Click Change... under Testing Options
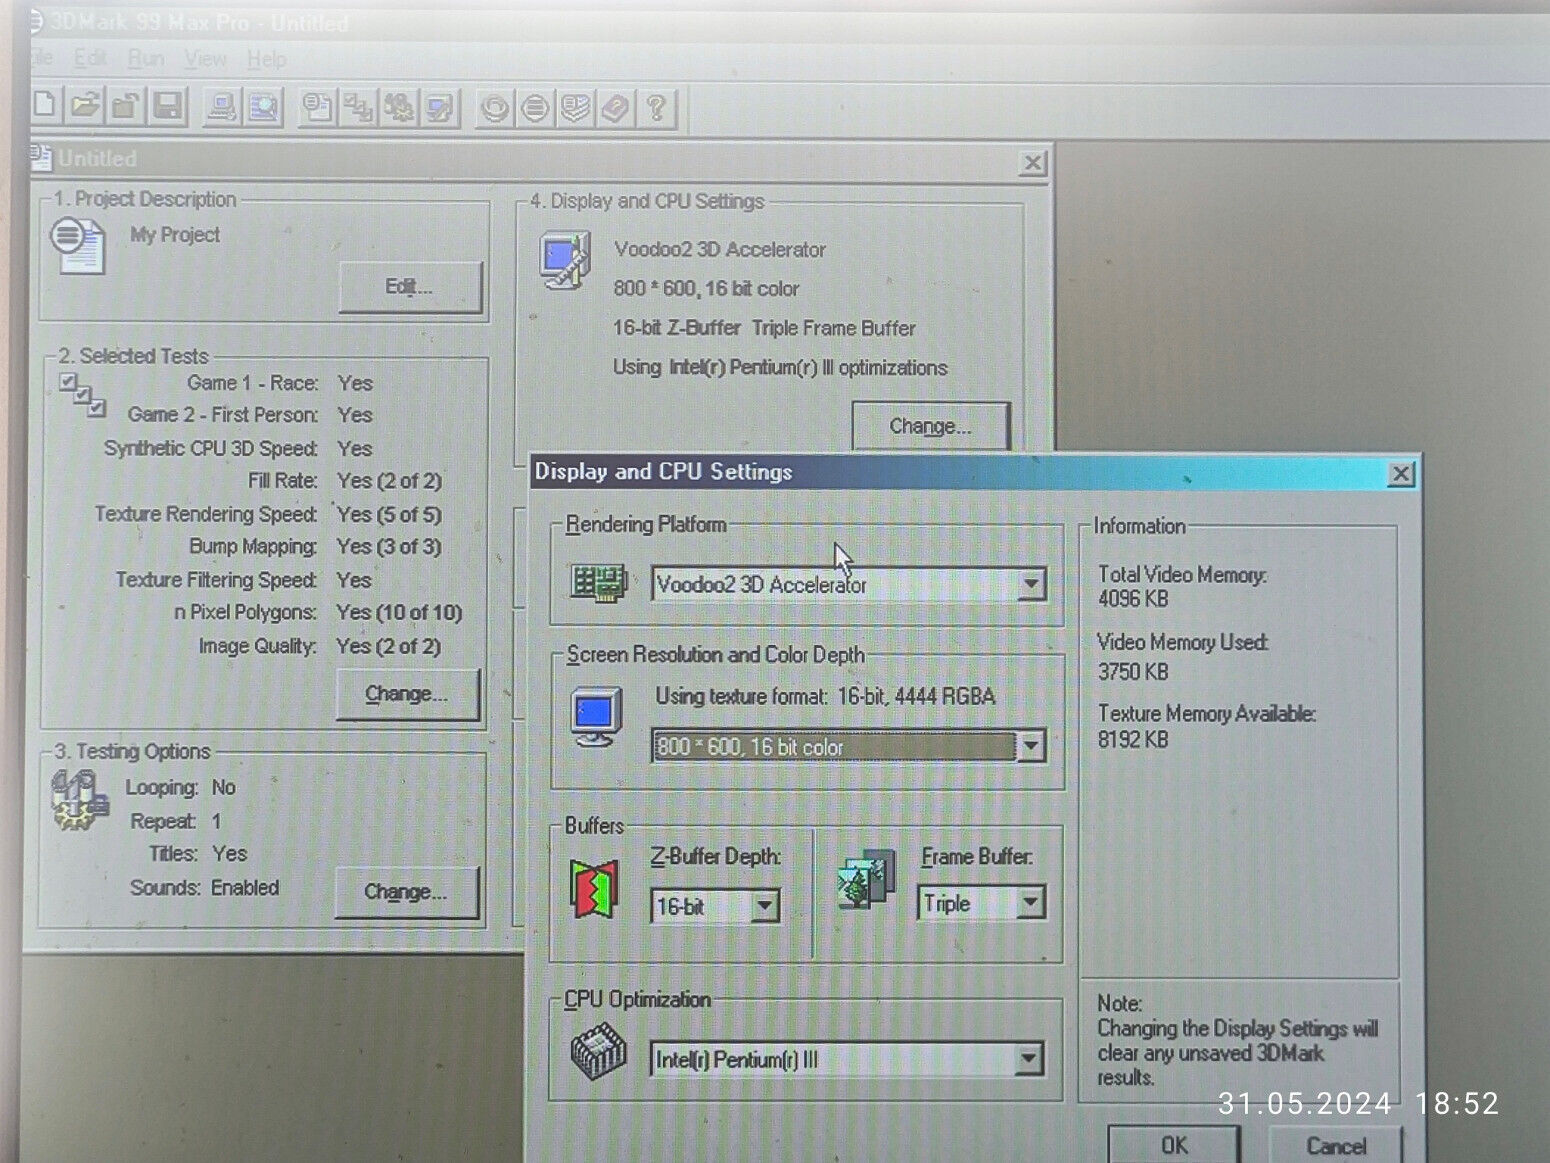 (x=406, y=892)
